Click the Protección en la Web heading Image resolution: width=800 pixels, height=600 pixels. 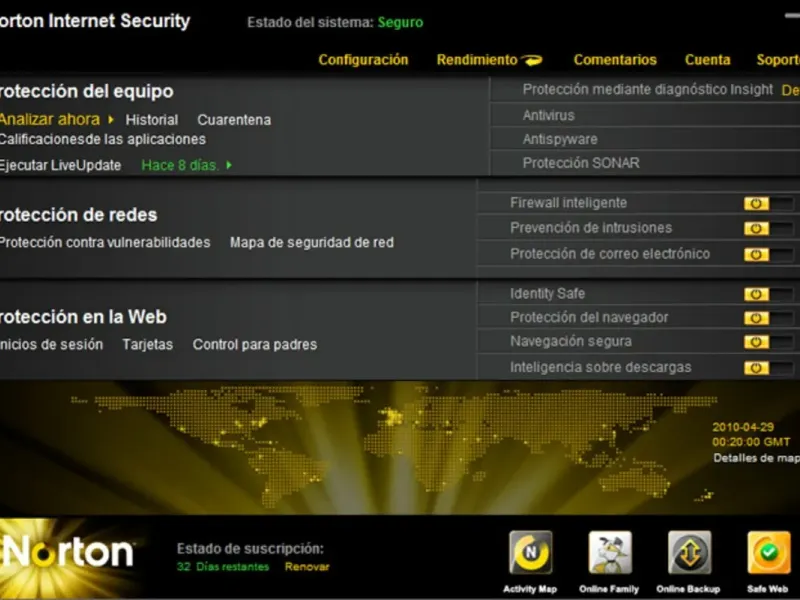point(83,317)
